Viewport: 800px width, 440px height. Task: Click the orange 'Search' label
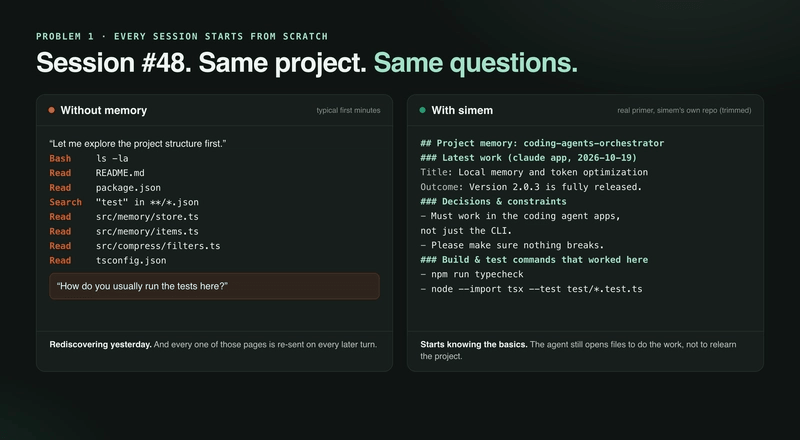pyautogui.click(x=65, y=202)
